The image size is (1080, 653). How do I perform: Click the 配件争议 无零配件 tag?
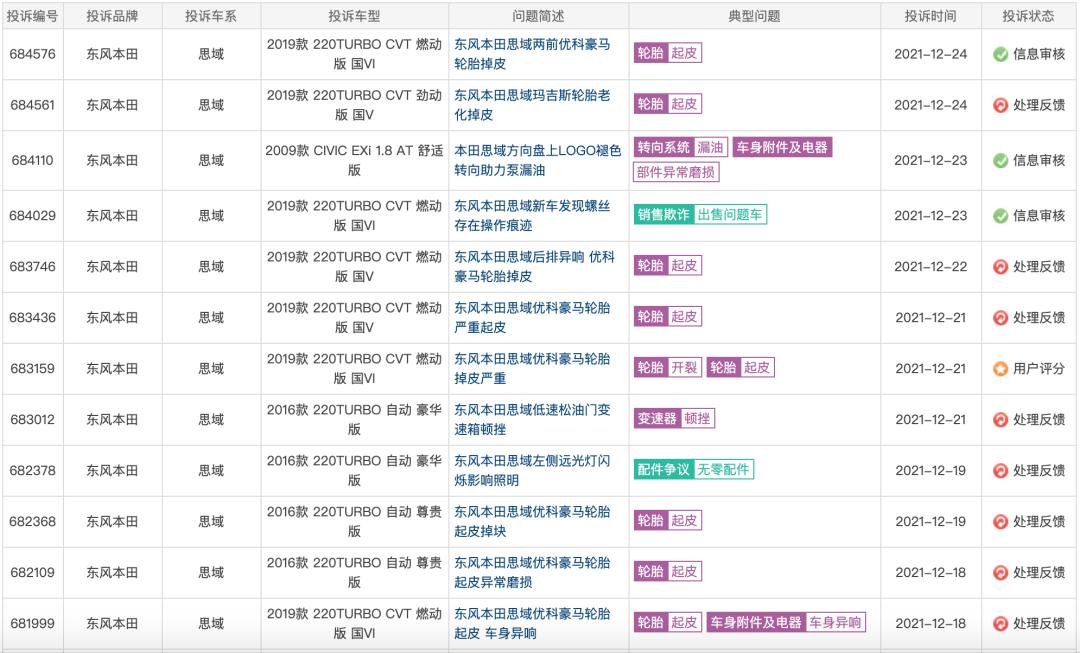(x=694, y=470)
